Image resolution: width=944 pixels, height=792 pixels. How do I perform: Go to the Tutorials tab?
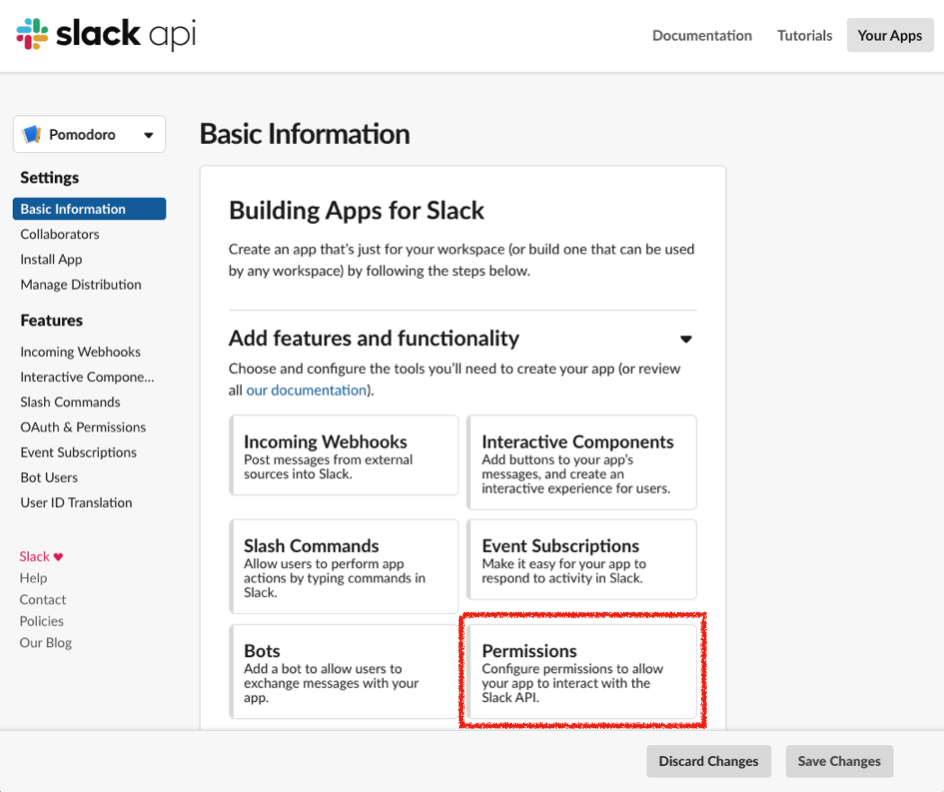(x=804, y=35)
